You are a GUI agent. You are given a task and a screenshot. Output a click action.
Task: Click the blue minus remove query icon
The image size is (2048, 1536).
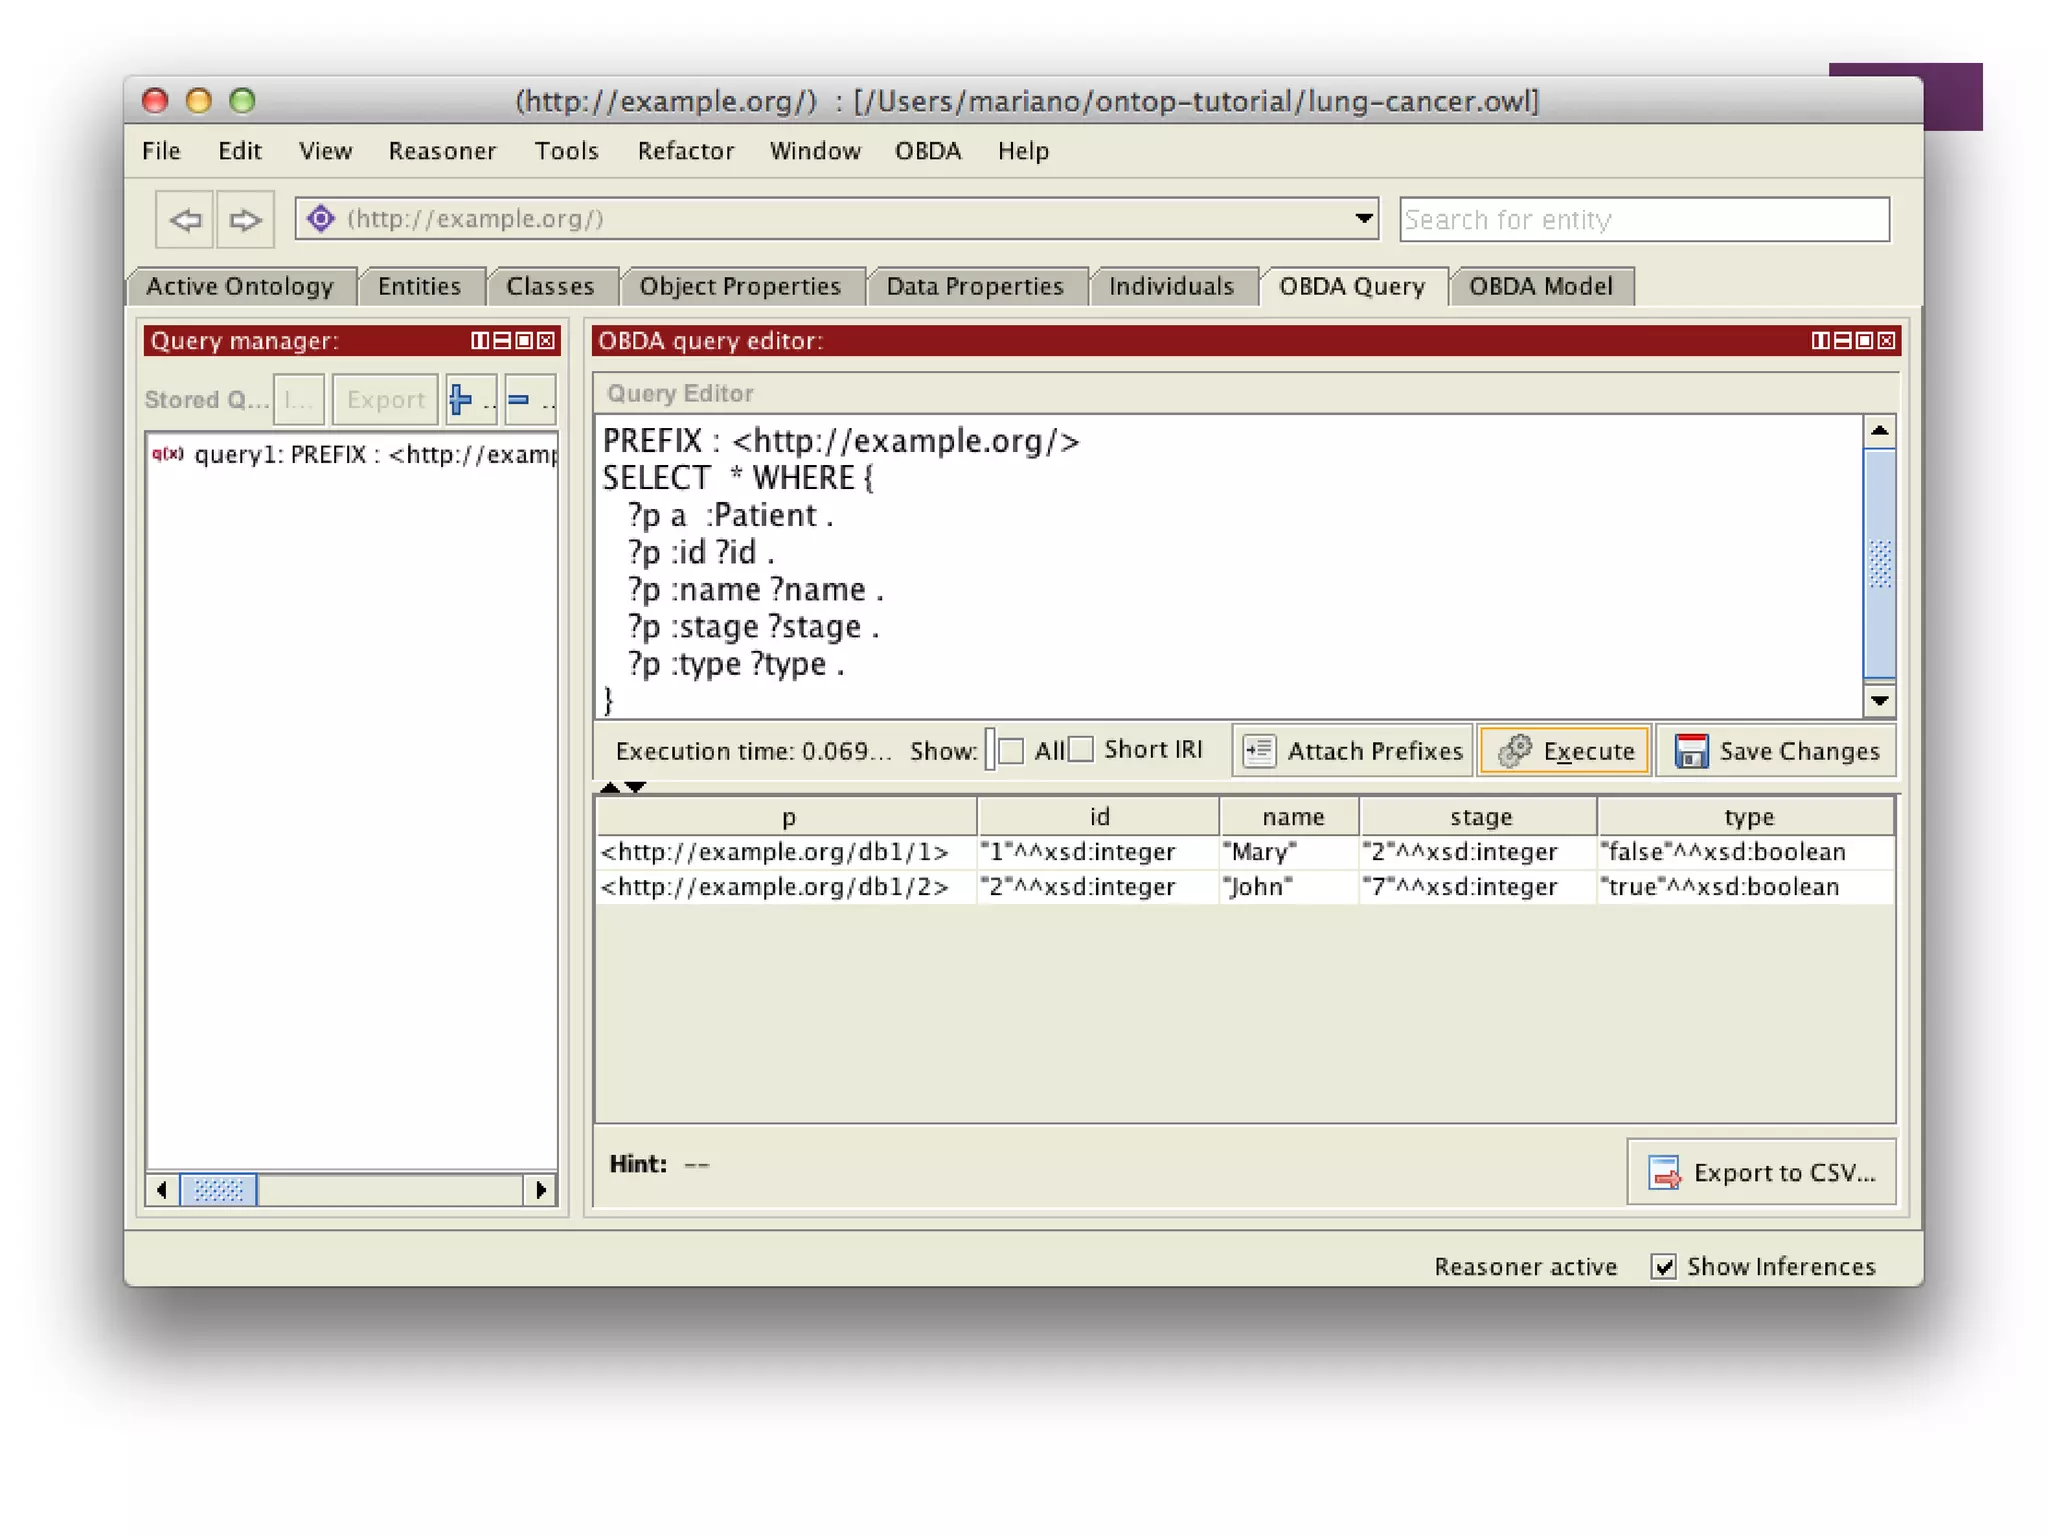pyautogui.click(x=519, y=400)
